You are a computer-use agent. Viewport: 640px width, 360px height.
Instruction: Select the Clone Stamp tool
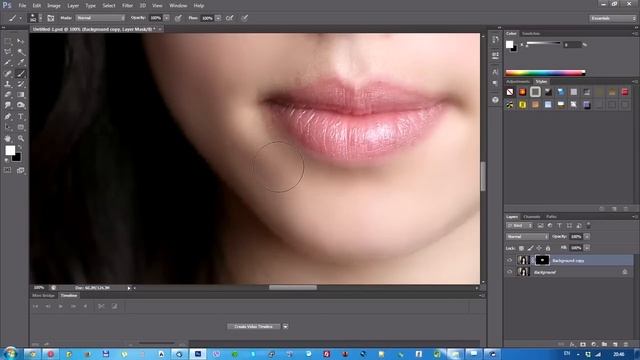coord(8,84)
